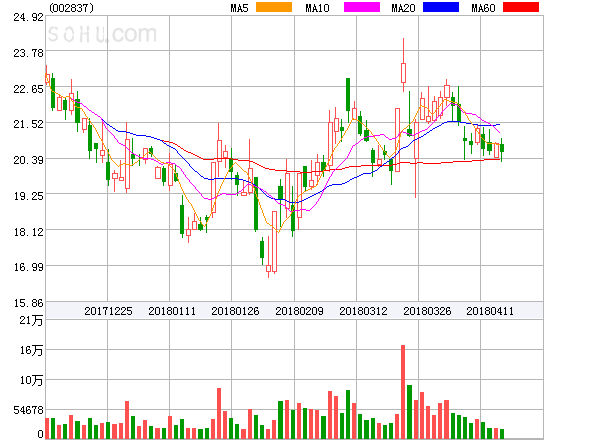The height and width of the screenshot is (440, 600).
Task: Click the 21万 volume axis label
Action: [x=31, y=320]
